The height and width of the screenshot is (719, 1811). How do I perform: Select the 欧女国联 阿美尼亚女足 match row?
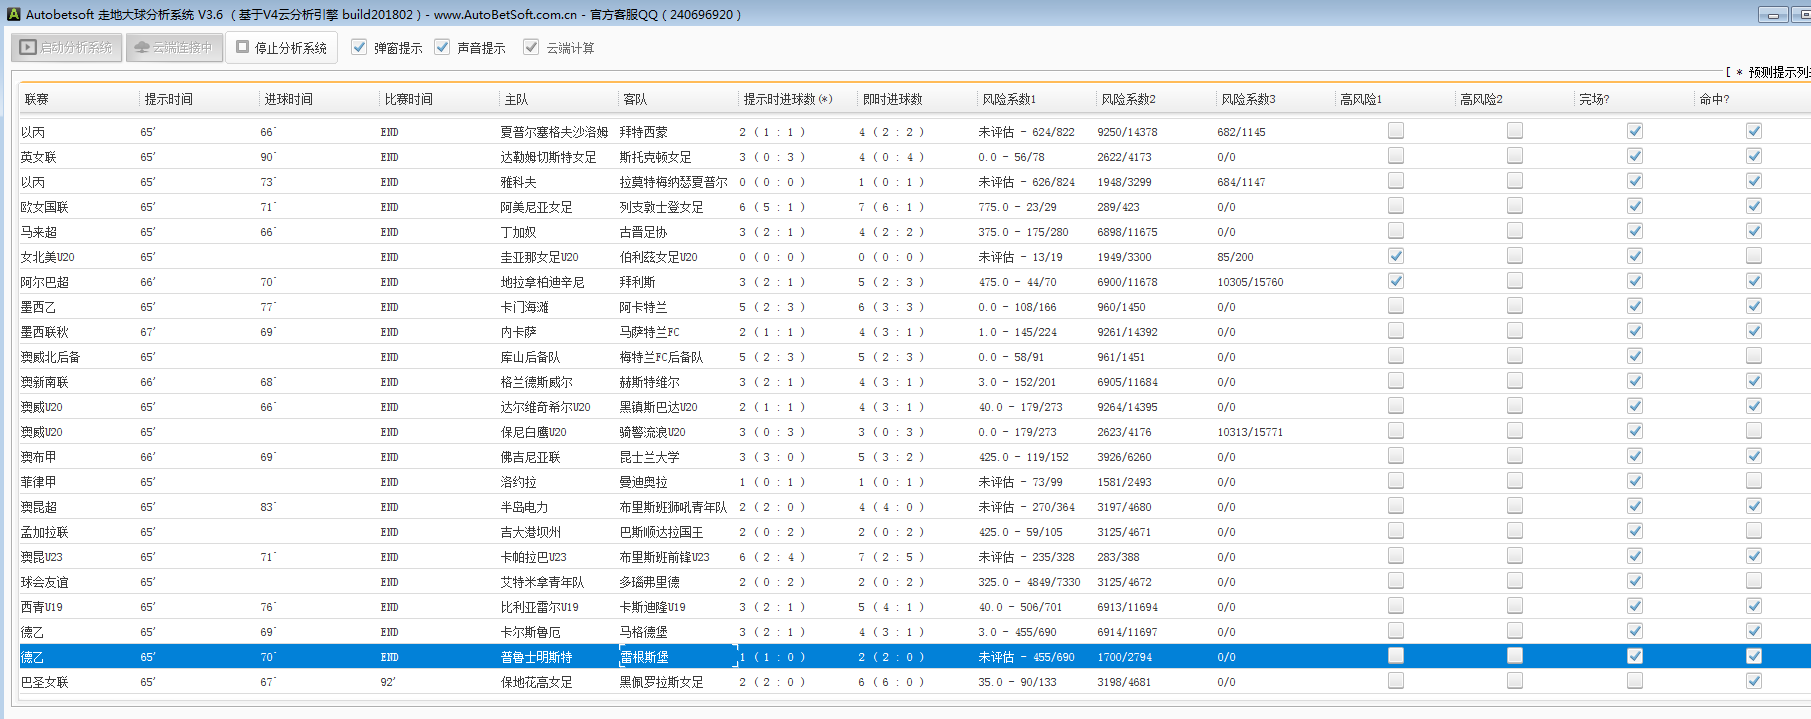coord(537,207)
